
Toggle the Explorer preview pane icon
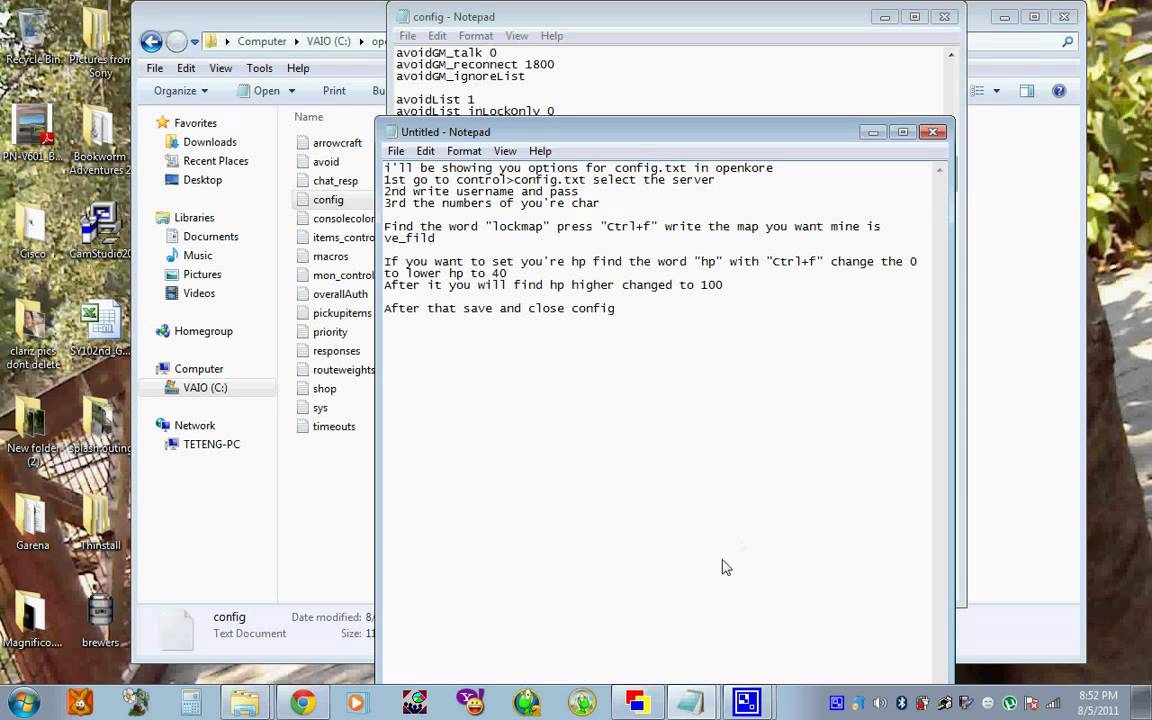click(x=1026, y=90)
